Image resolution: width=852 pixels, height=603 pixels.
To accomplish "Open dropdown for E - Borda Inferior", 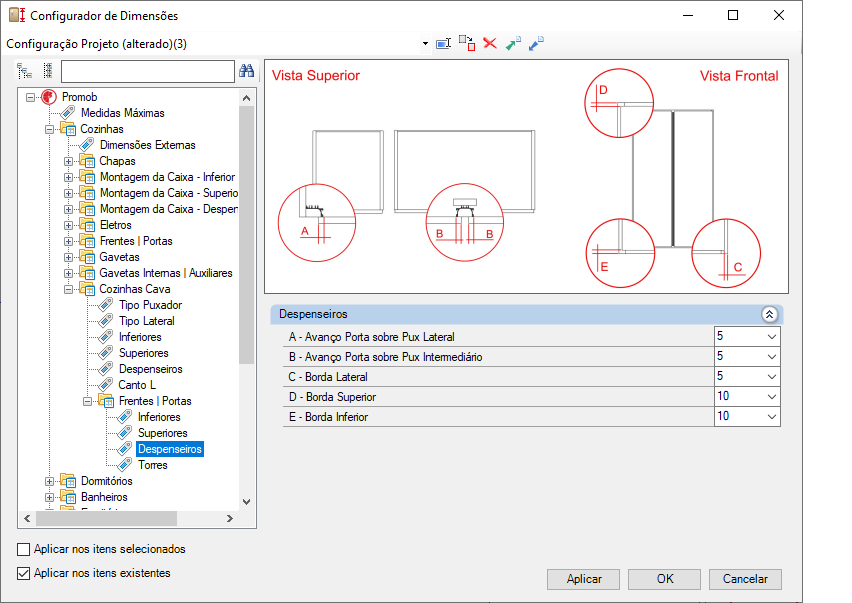I will (772, 417).
